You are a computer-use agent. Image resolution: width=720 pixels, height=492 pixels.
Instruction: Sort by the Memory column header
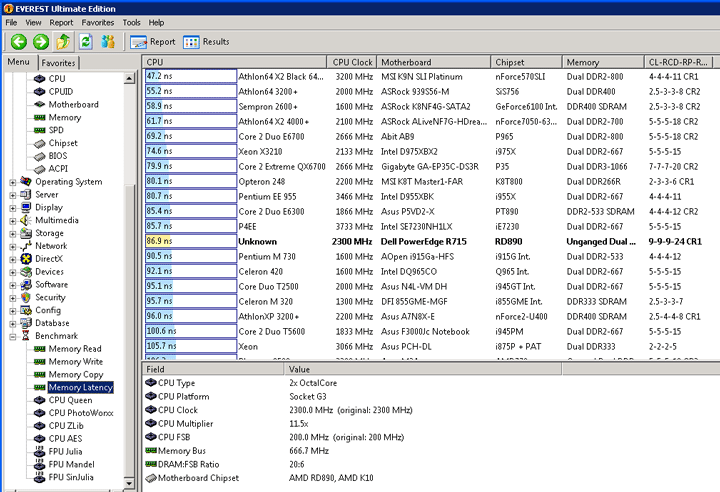coord(603,62)
